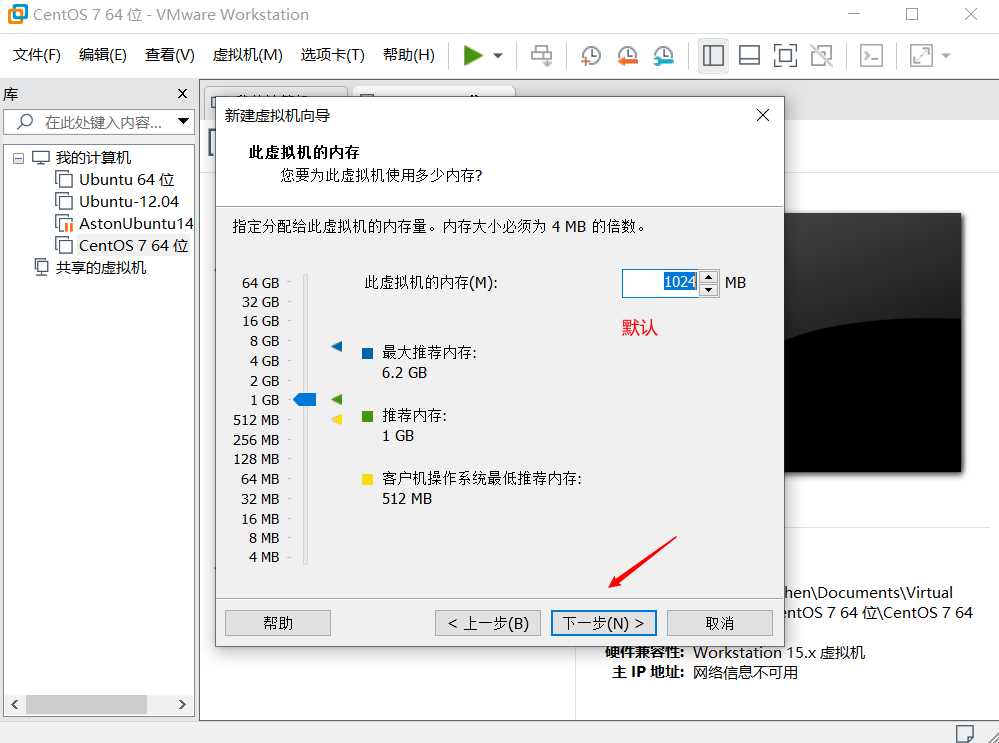Click the VMware Workstation title bar app icon

[17, 14]
